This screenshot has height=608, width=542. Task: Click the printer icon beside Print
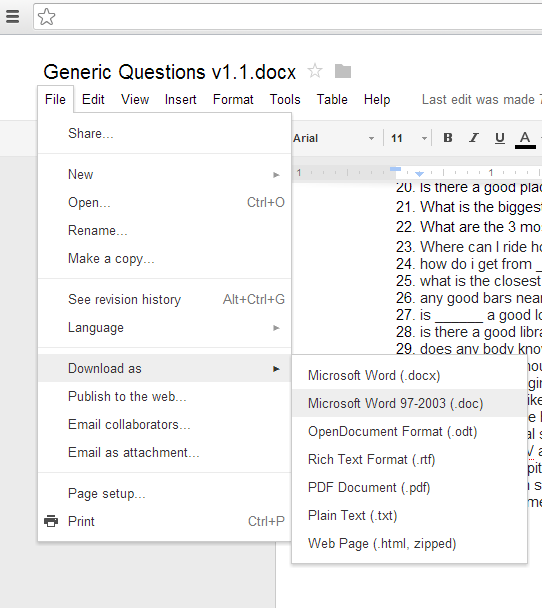[x=51, y=521]
